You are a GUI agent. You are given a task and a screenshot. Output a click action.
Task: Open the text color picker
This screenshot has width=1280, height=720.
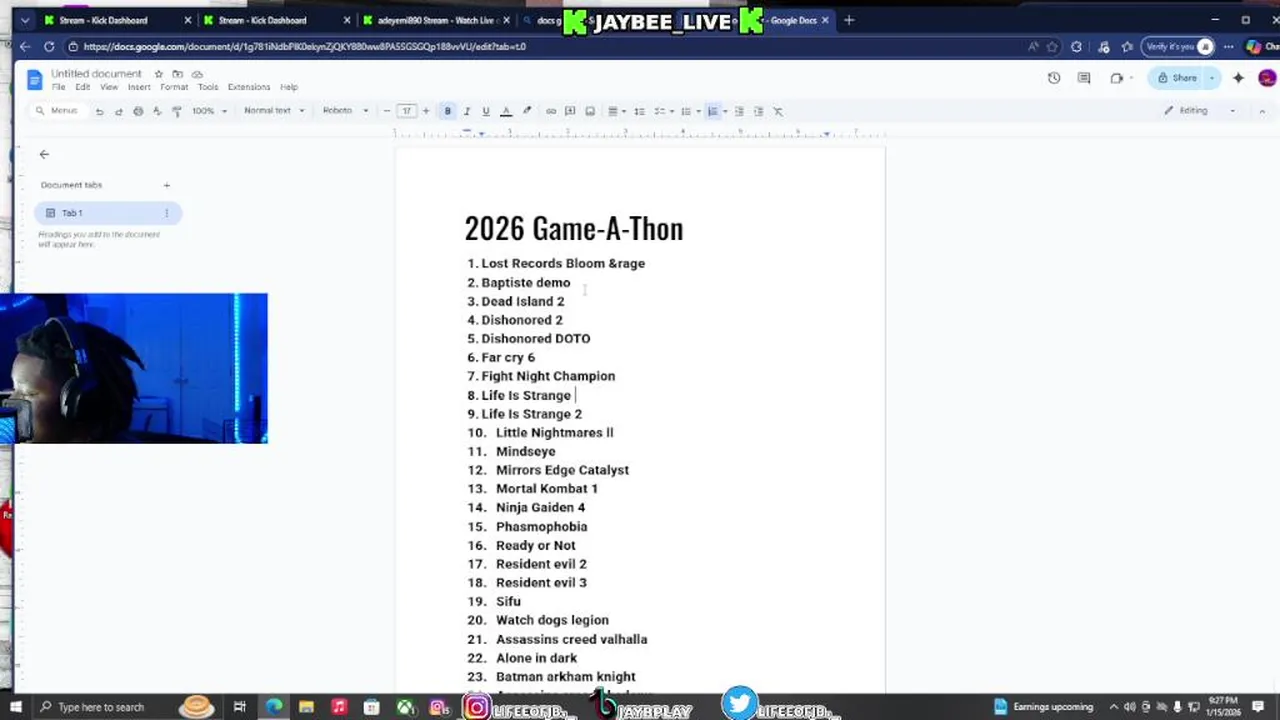coord(506,111)
